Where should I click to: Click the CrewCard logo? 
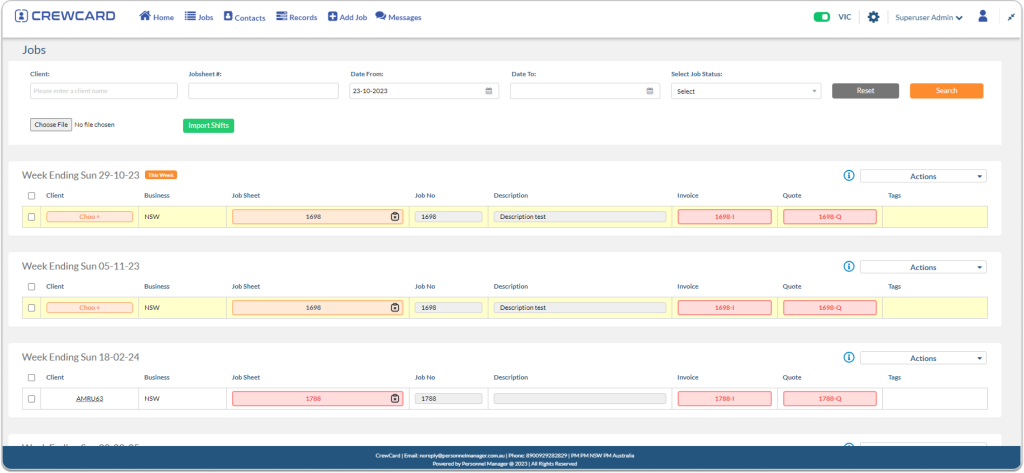[x=65, y=17]
